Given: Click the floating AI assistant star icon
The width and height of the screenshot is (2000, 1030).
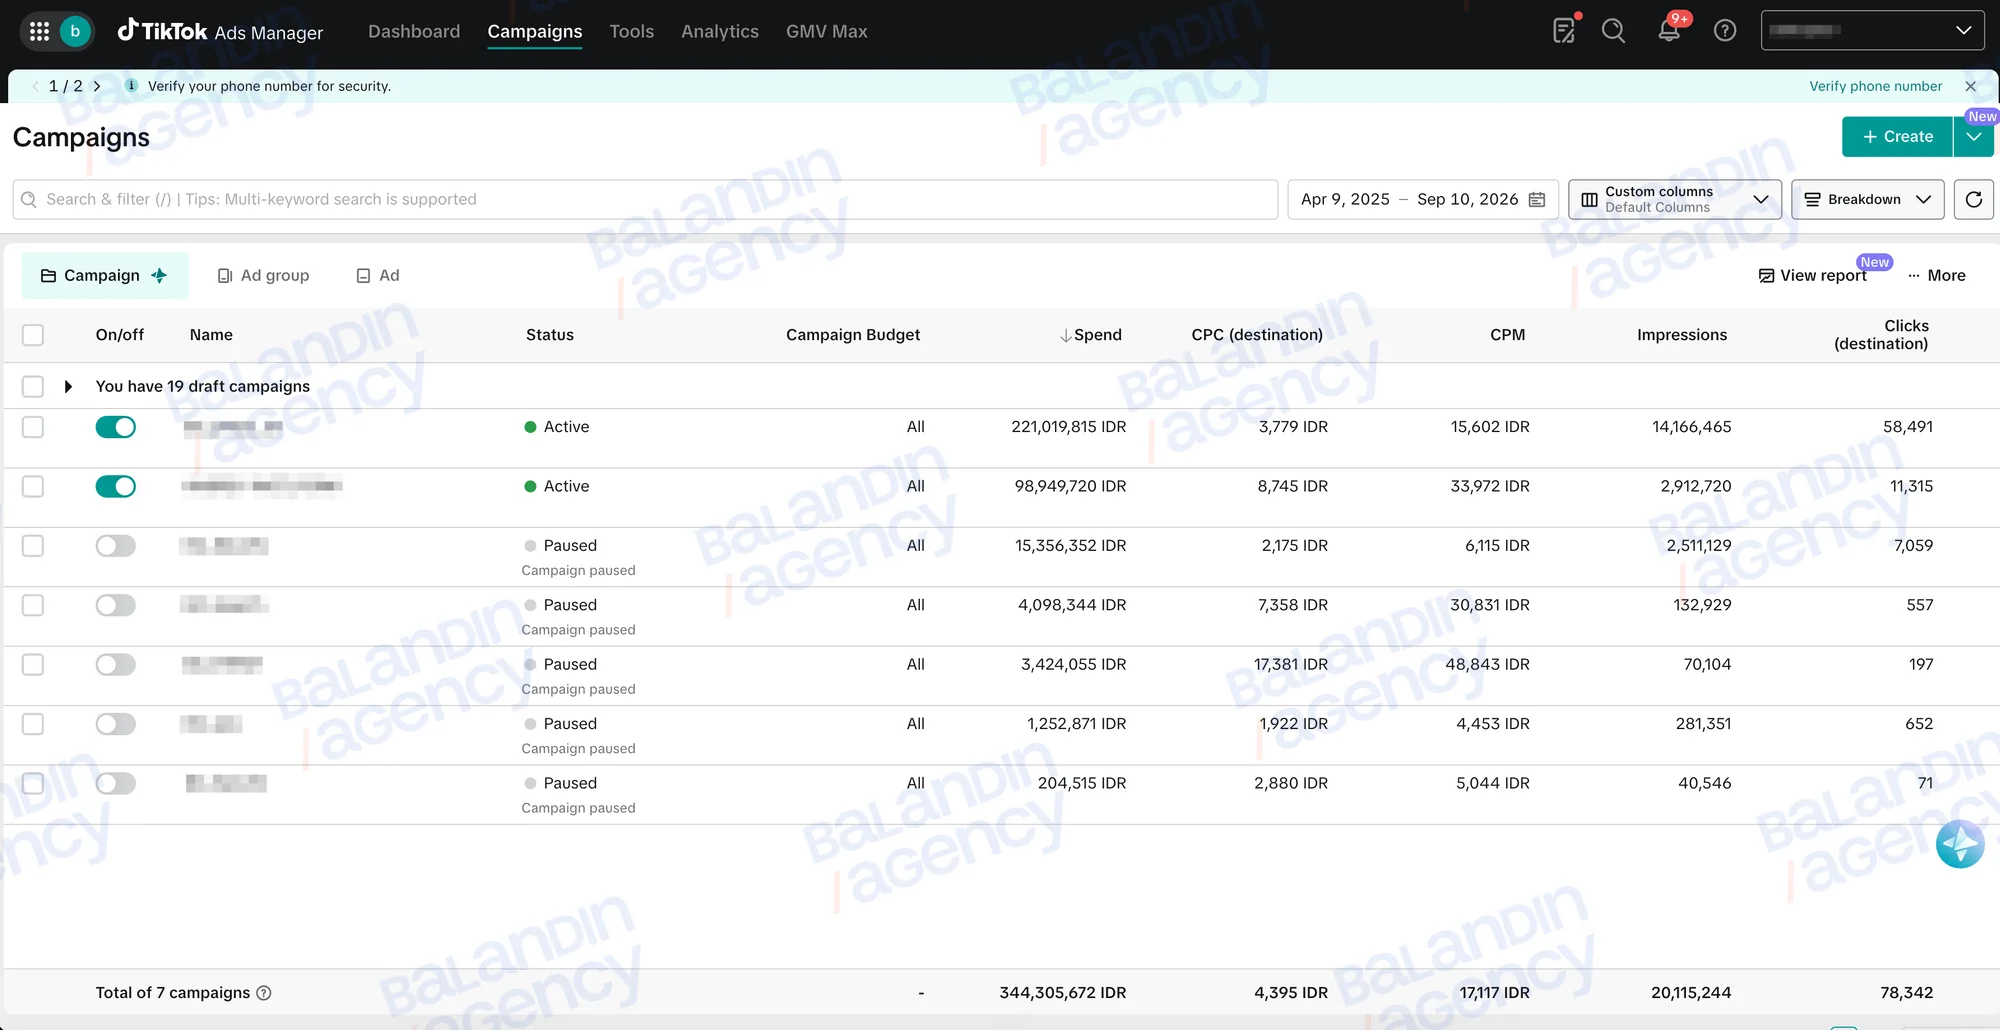Looking at the screenshot, I should point(1960,844).
